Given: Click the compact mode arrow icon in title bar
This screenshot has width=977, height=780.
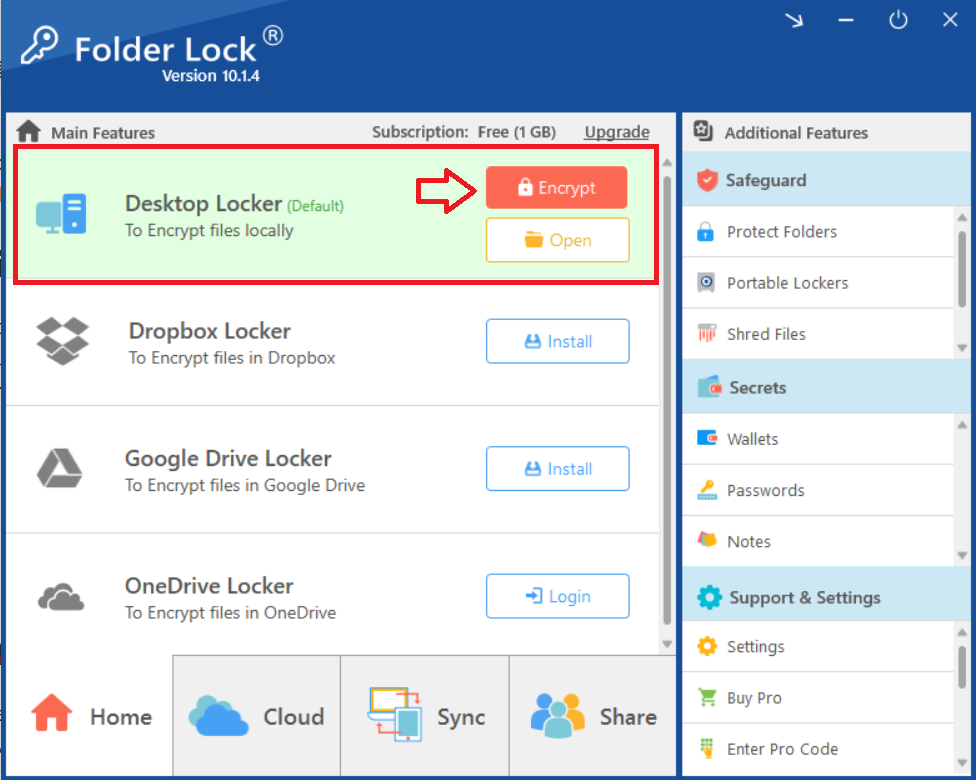Looking at the screenshot, I should [x=794, y=21].
